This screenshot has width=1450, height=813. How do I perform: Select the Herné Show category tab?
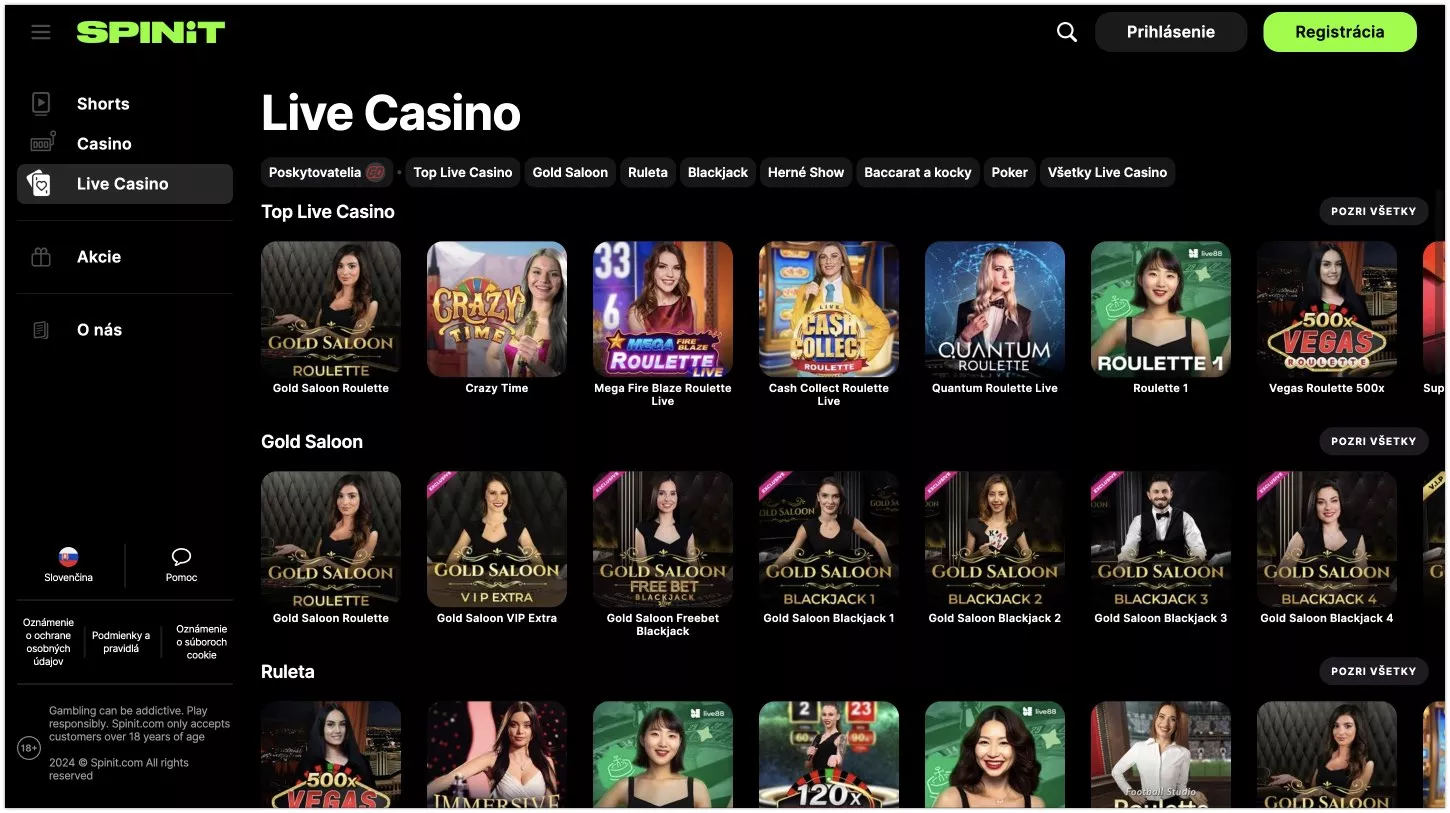pyautogui.click(x=806, y=172)
